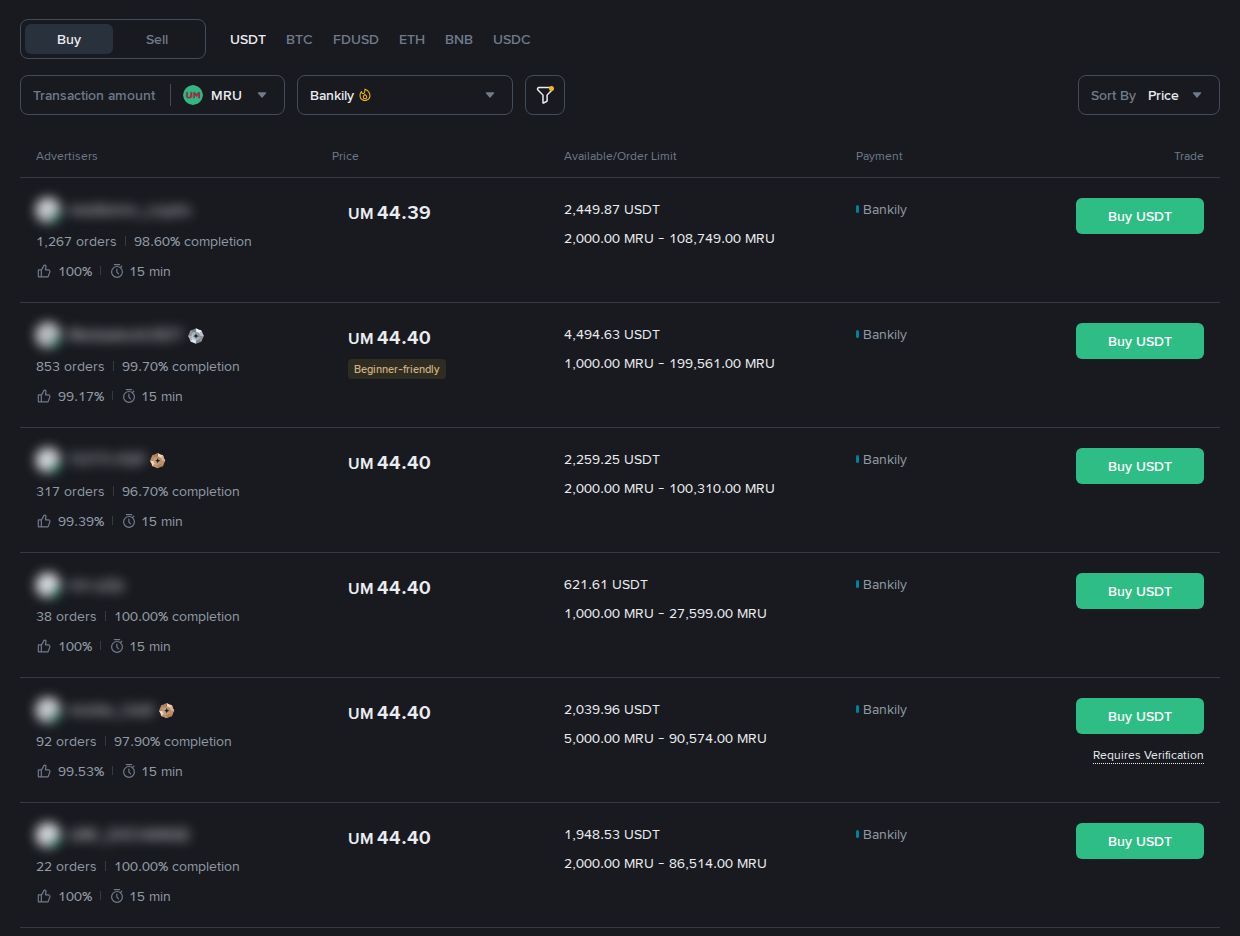
Task: Open the Sort By Price dropdown
Action: tap(1149, 95)
